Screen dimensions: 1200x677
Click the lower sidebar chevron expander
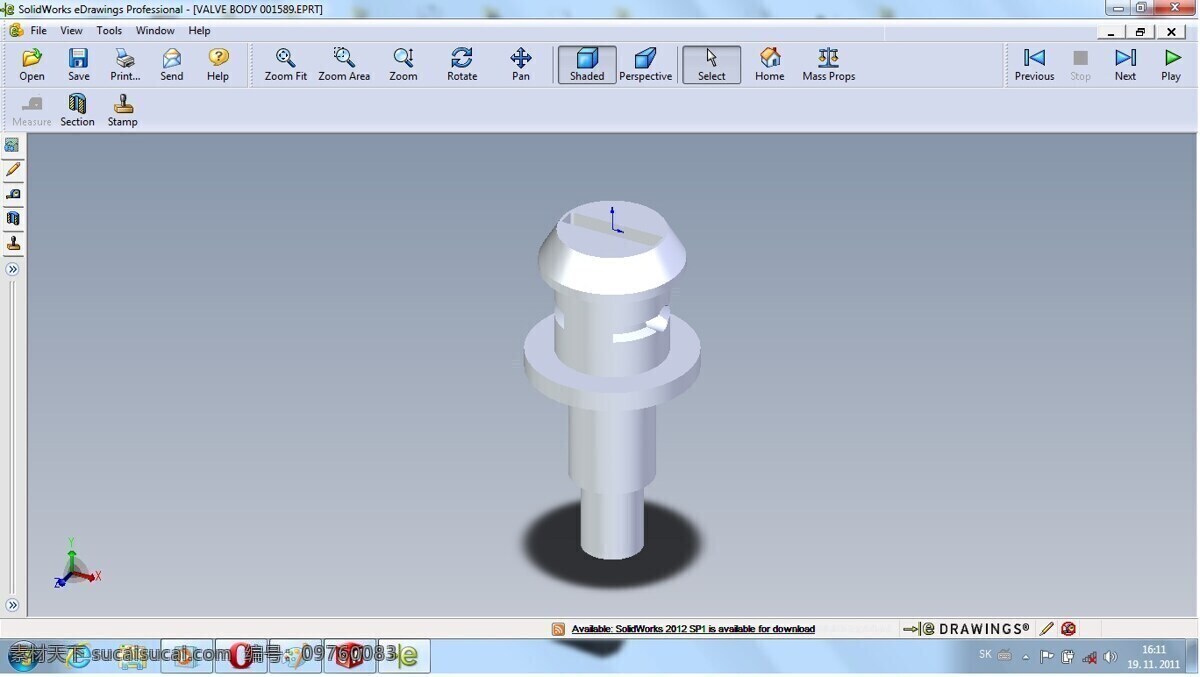[13, 605]
